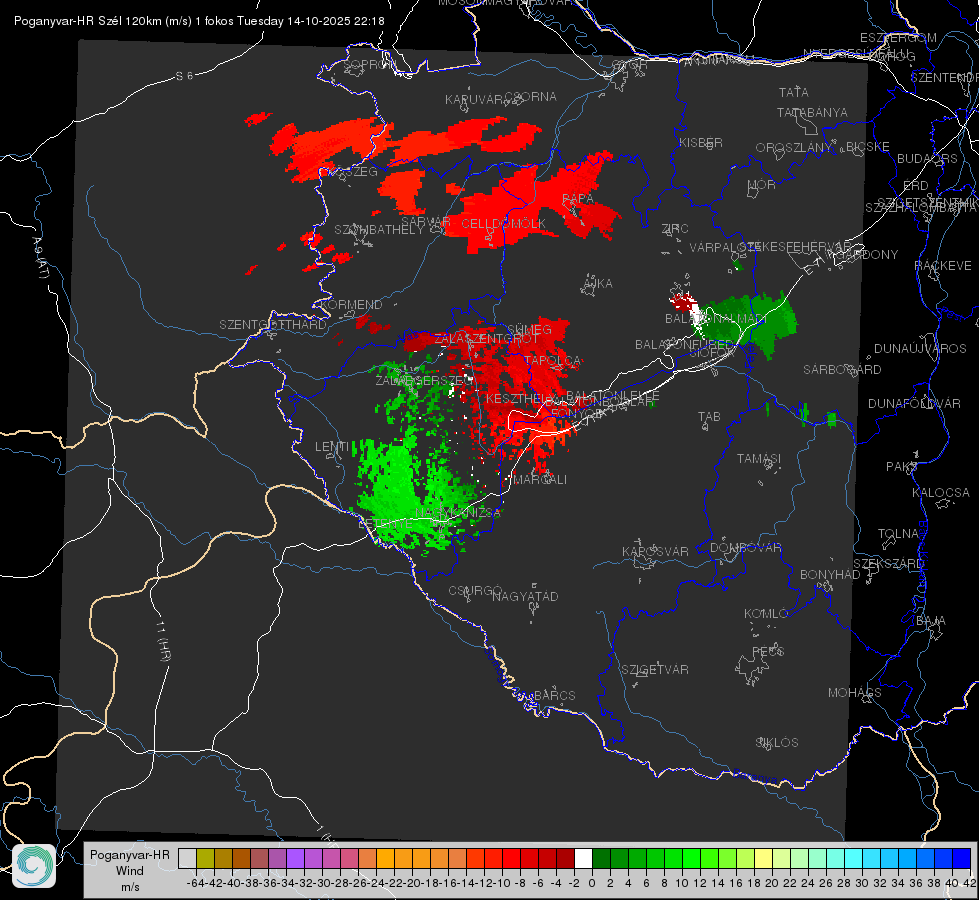
Task: Select the PECS city label
Action: tap(767, 651)
